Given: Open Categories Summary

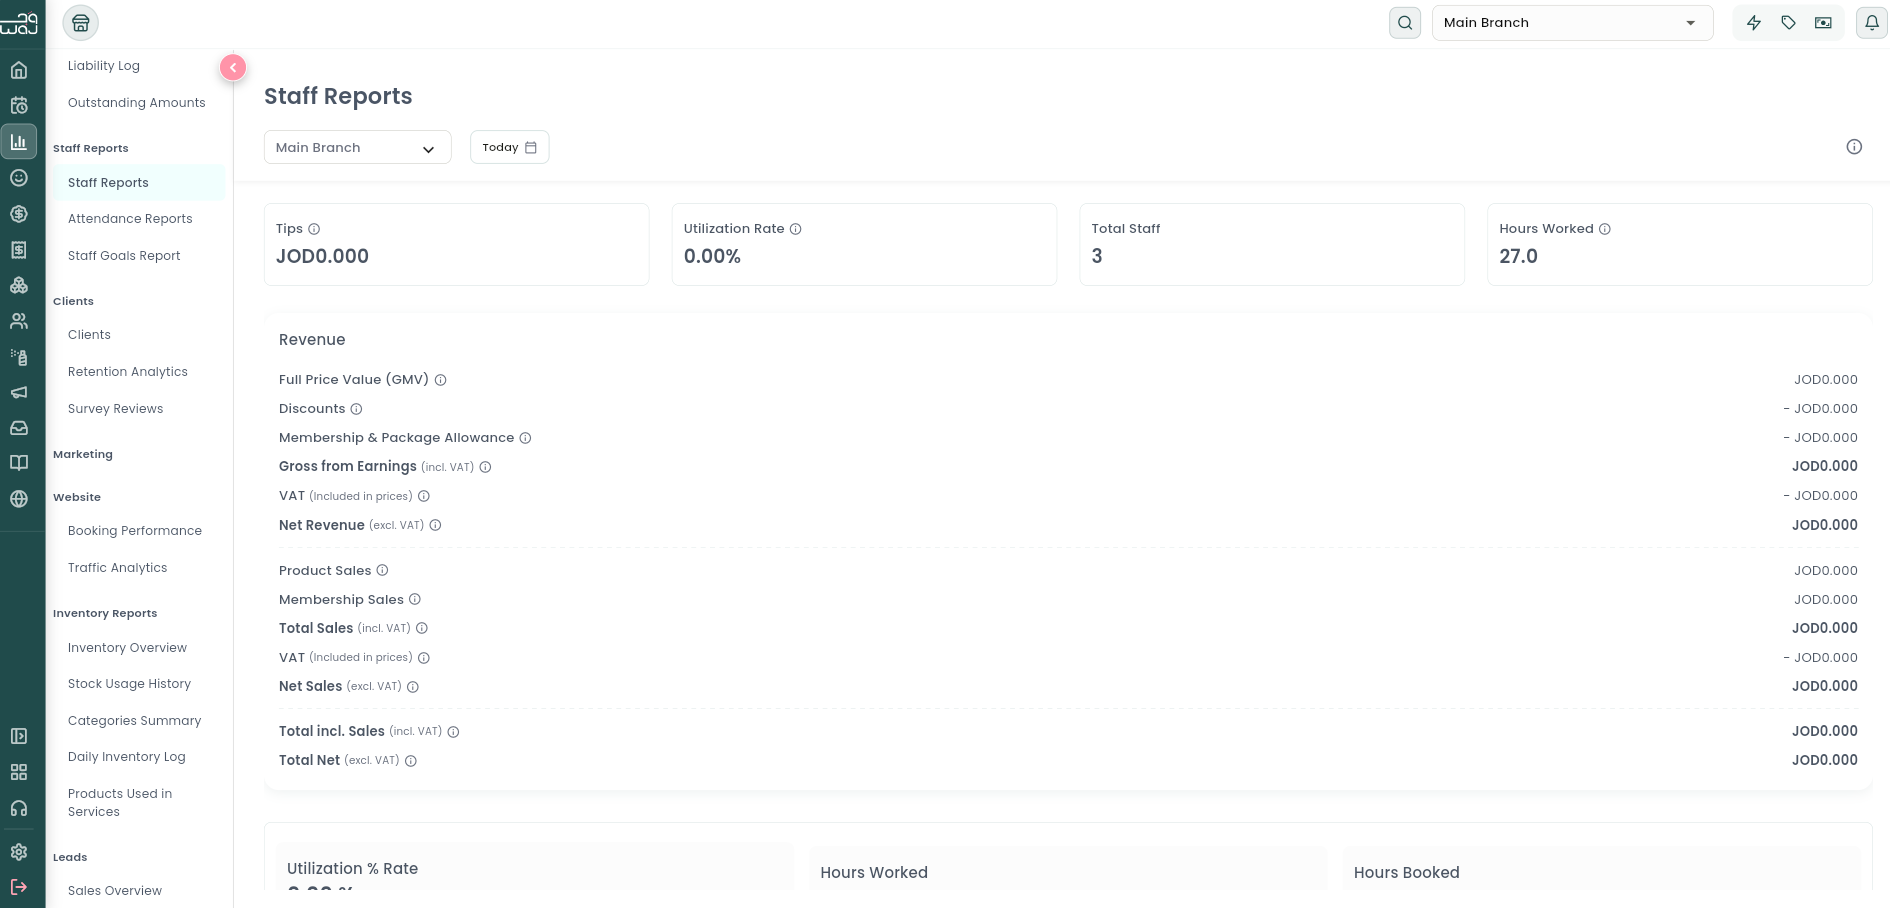Looking at the screenshot, I should tap(134, 721).
